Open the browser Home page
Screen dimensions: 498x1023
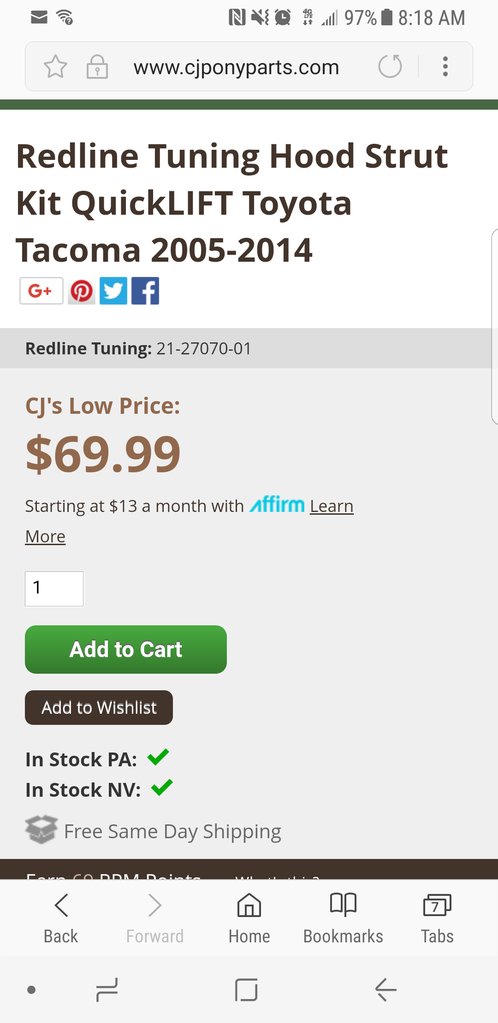249,919
